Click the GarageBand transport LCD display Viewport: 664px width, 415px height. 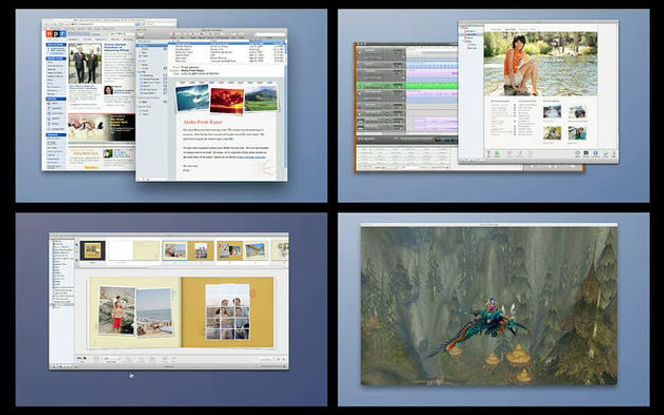[445, 139]
